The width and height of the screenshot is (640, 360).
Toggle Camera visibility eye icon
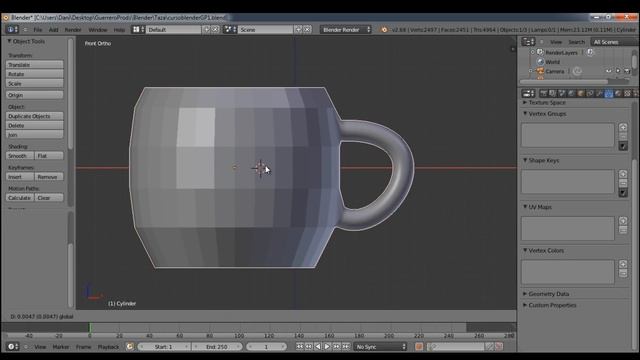click(609, 71)
